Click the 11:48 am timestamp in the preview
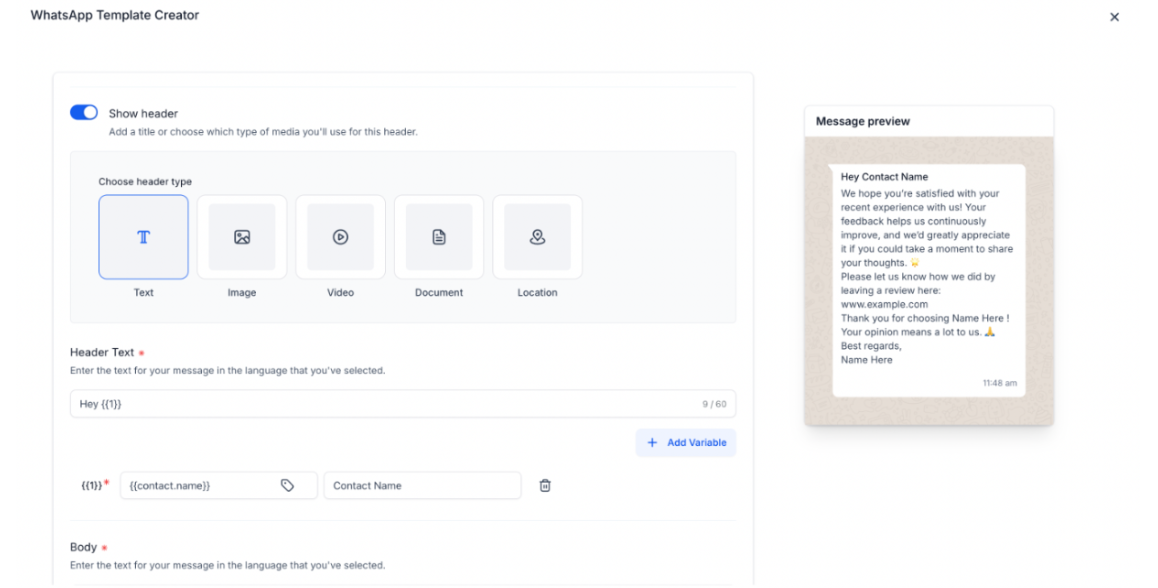The height and width of the screenshot is (588, 1158). click(999, 383)
